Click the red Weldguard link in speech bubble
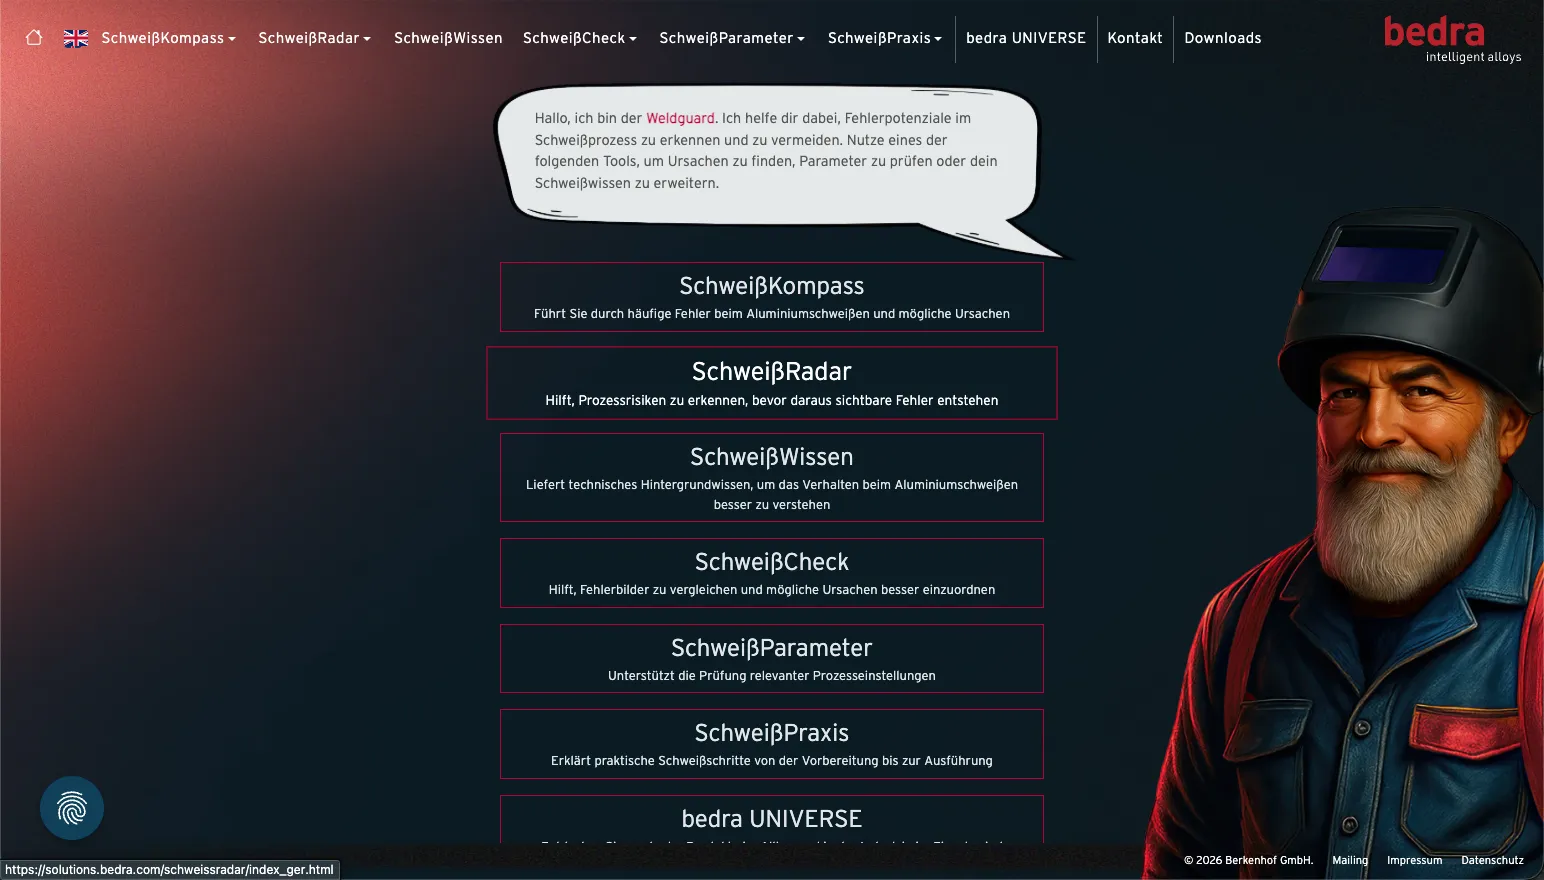 680,118
